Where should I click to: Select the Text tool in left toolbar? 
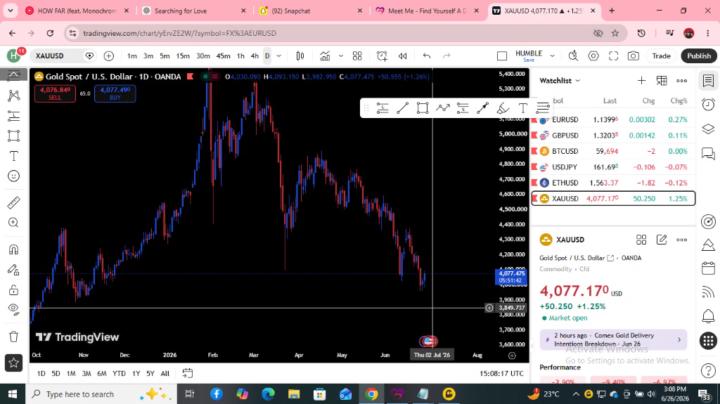click(14, 156)
